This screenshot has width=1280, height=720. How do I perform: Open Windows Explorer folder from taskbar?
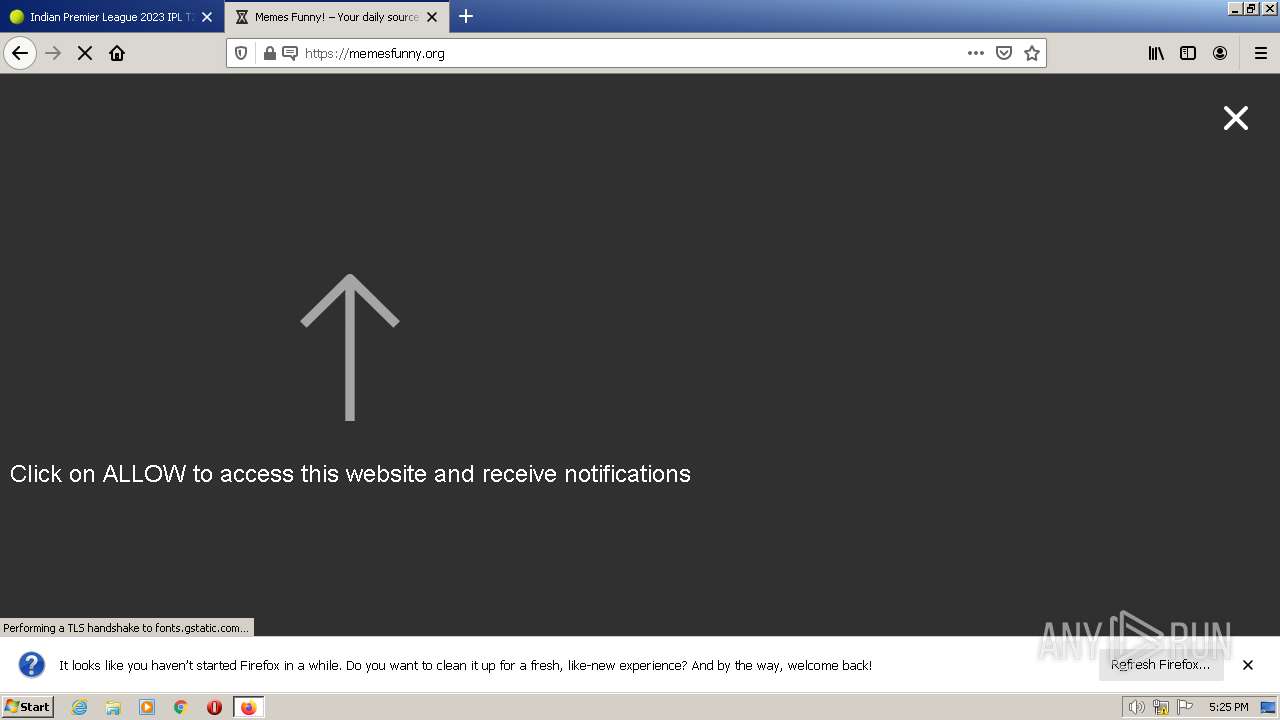[x=113, y=707]
